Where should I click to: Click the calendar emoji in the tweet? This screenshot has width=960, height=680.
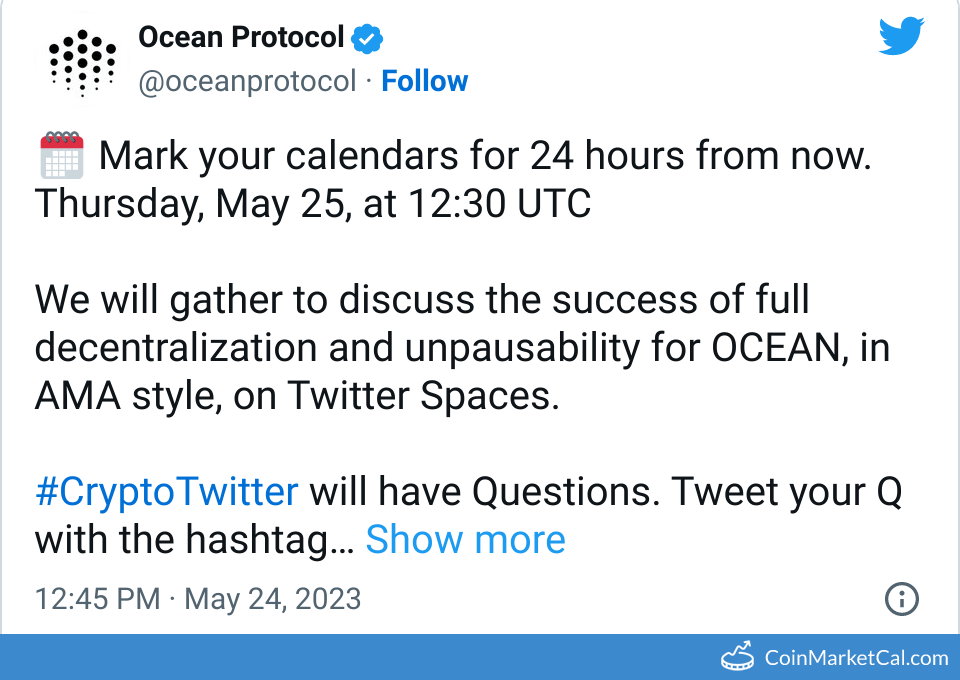click(61, 156)
